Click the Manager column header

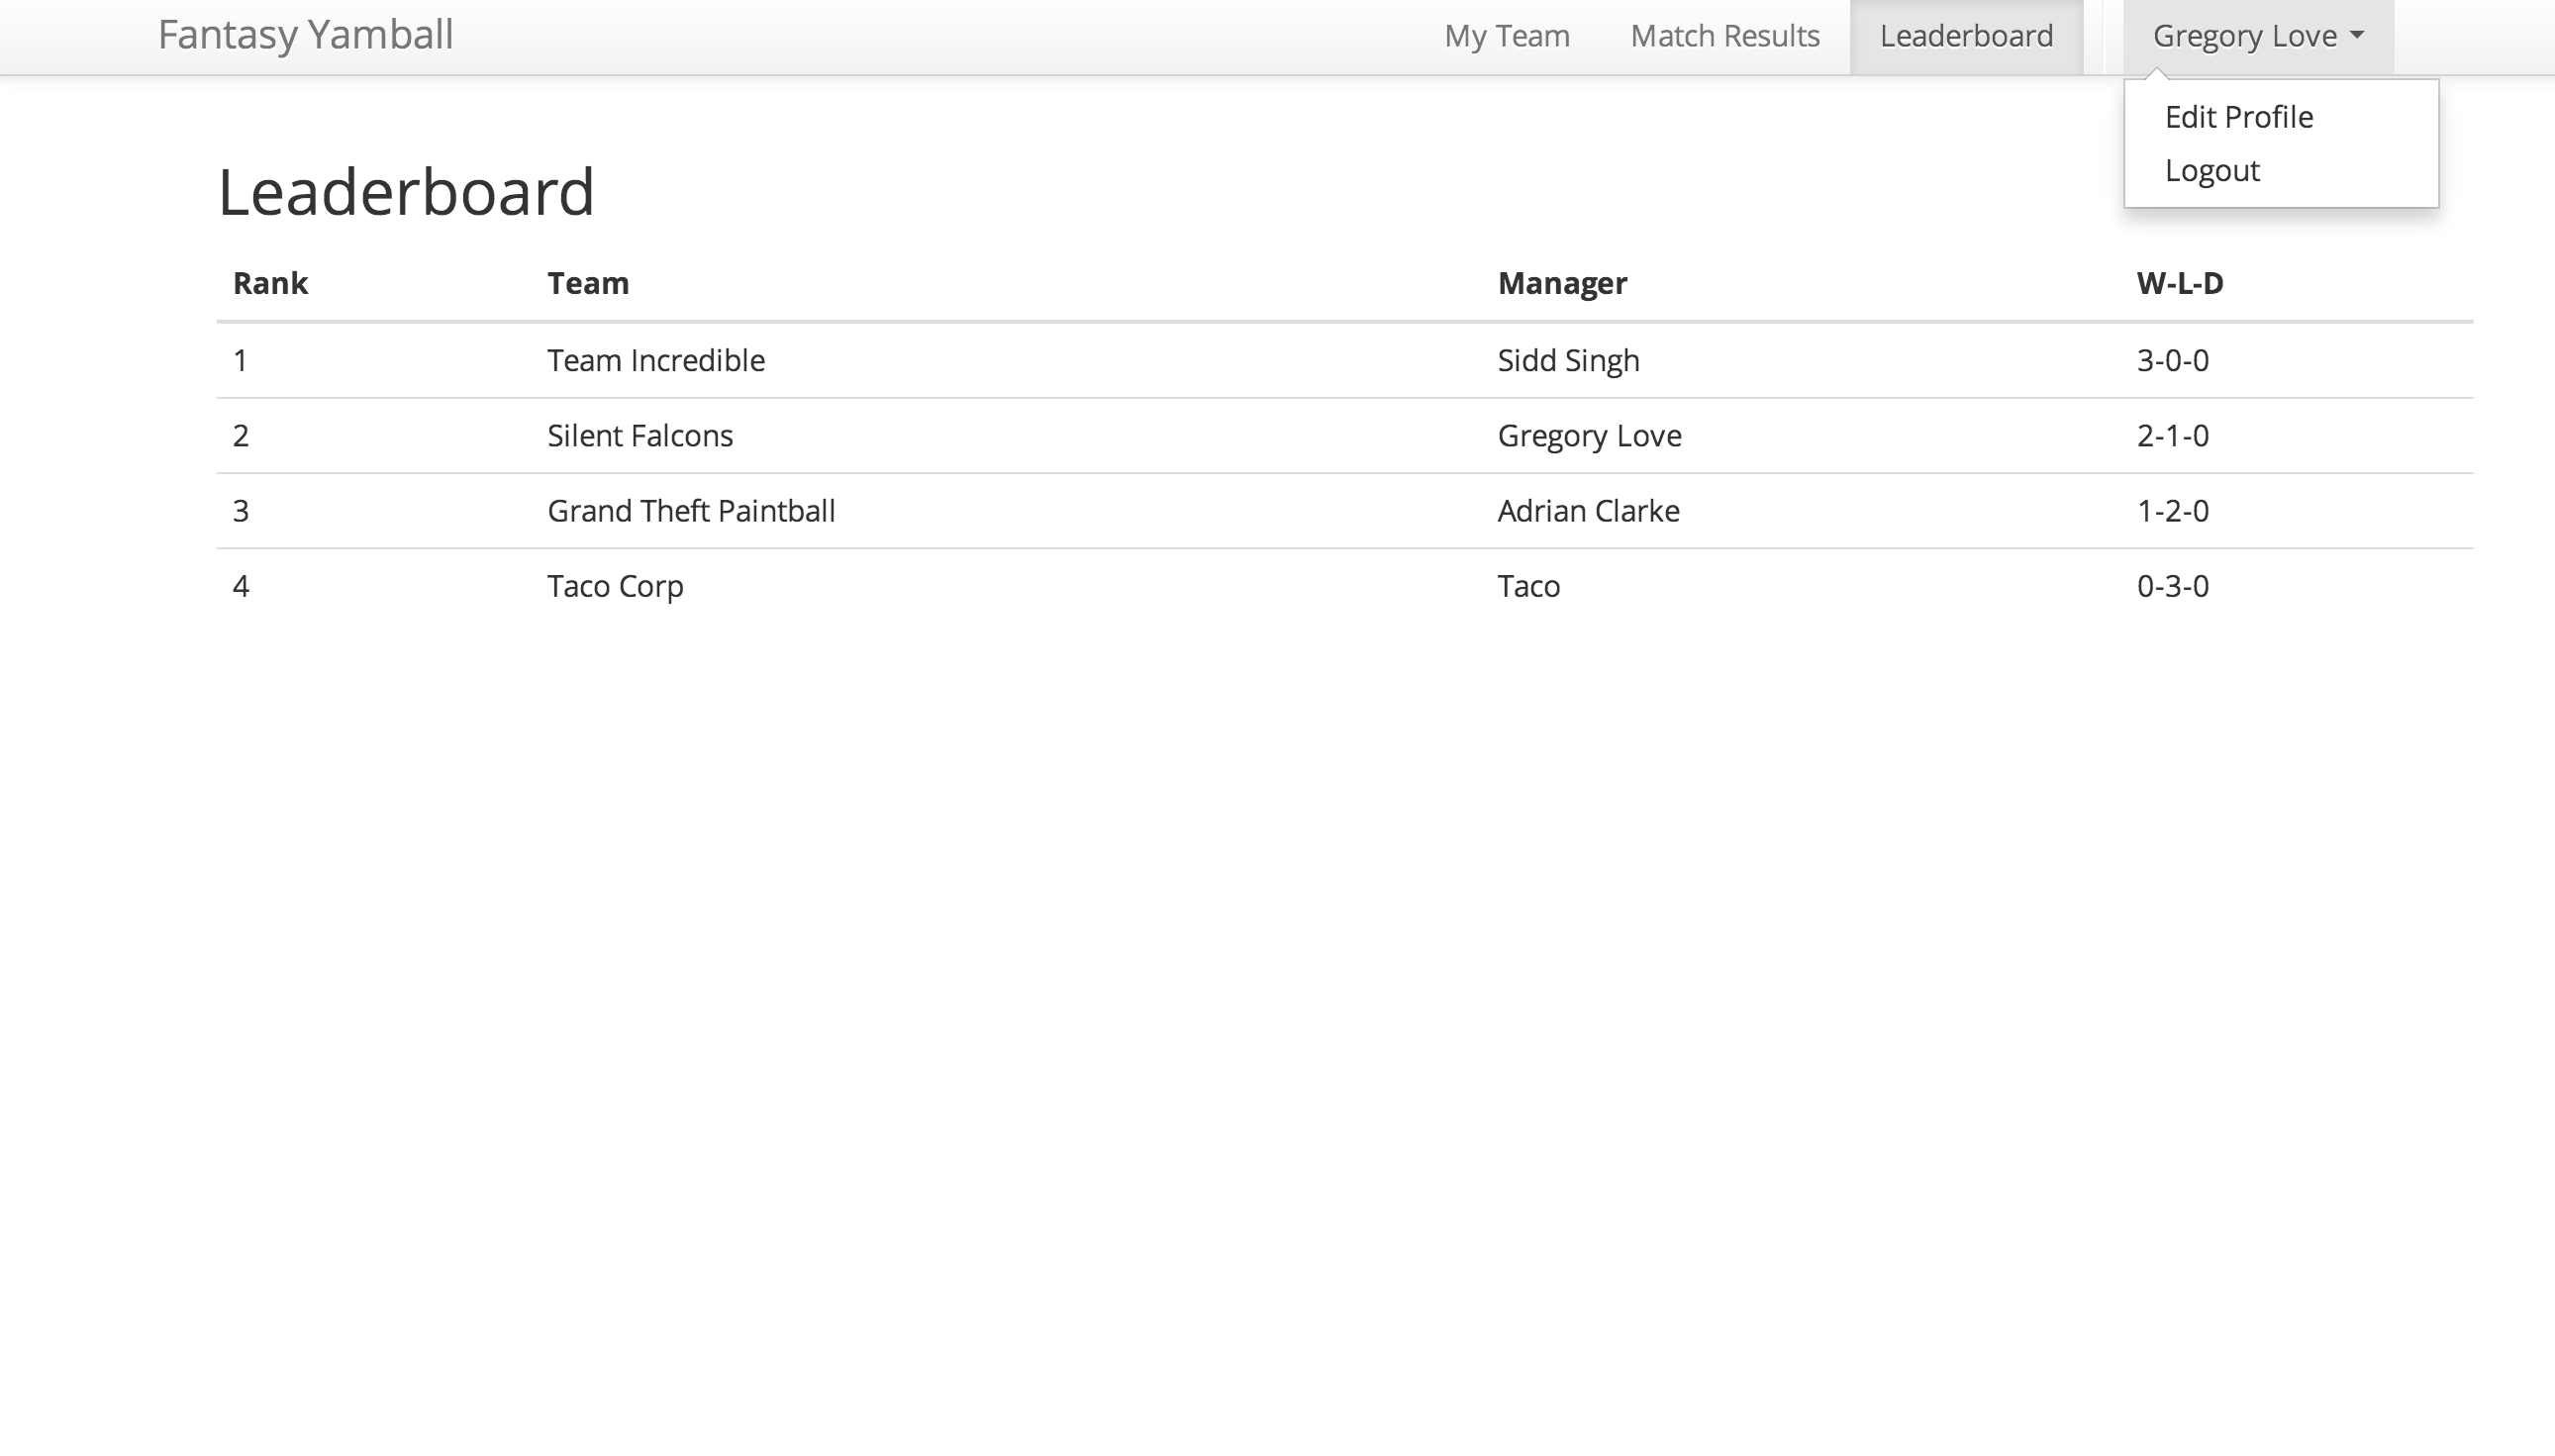tap(1561, 283)
